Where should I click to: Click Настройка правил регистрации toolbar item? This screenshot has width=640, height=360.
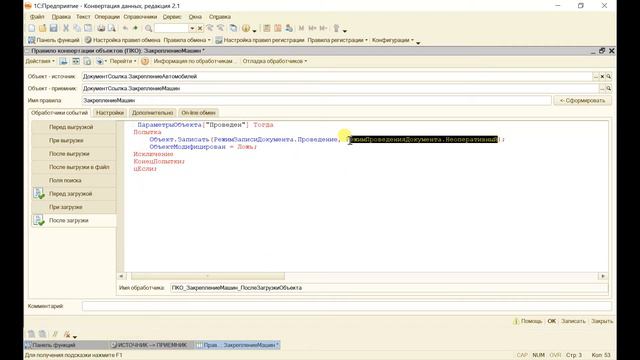click(x=260, y=40)
